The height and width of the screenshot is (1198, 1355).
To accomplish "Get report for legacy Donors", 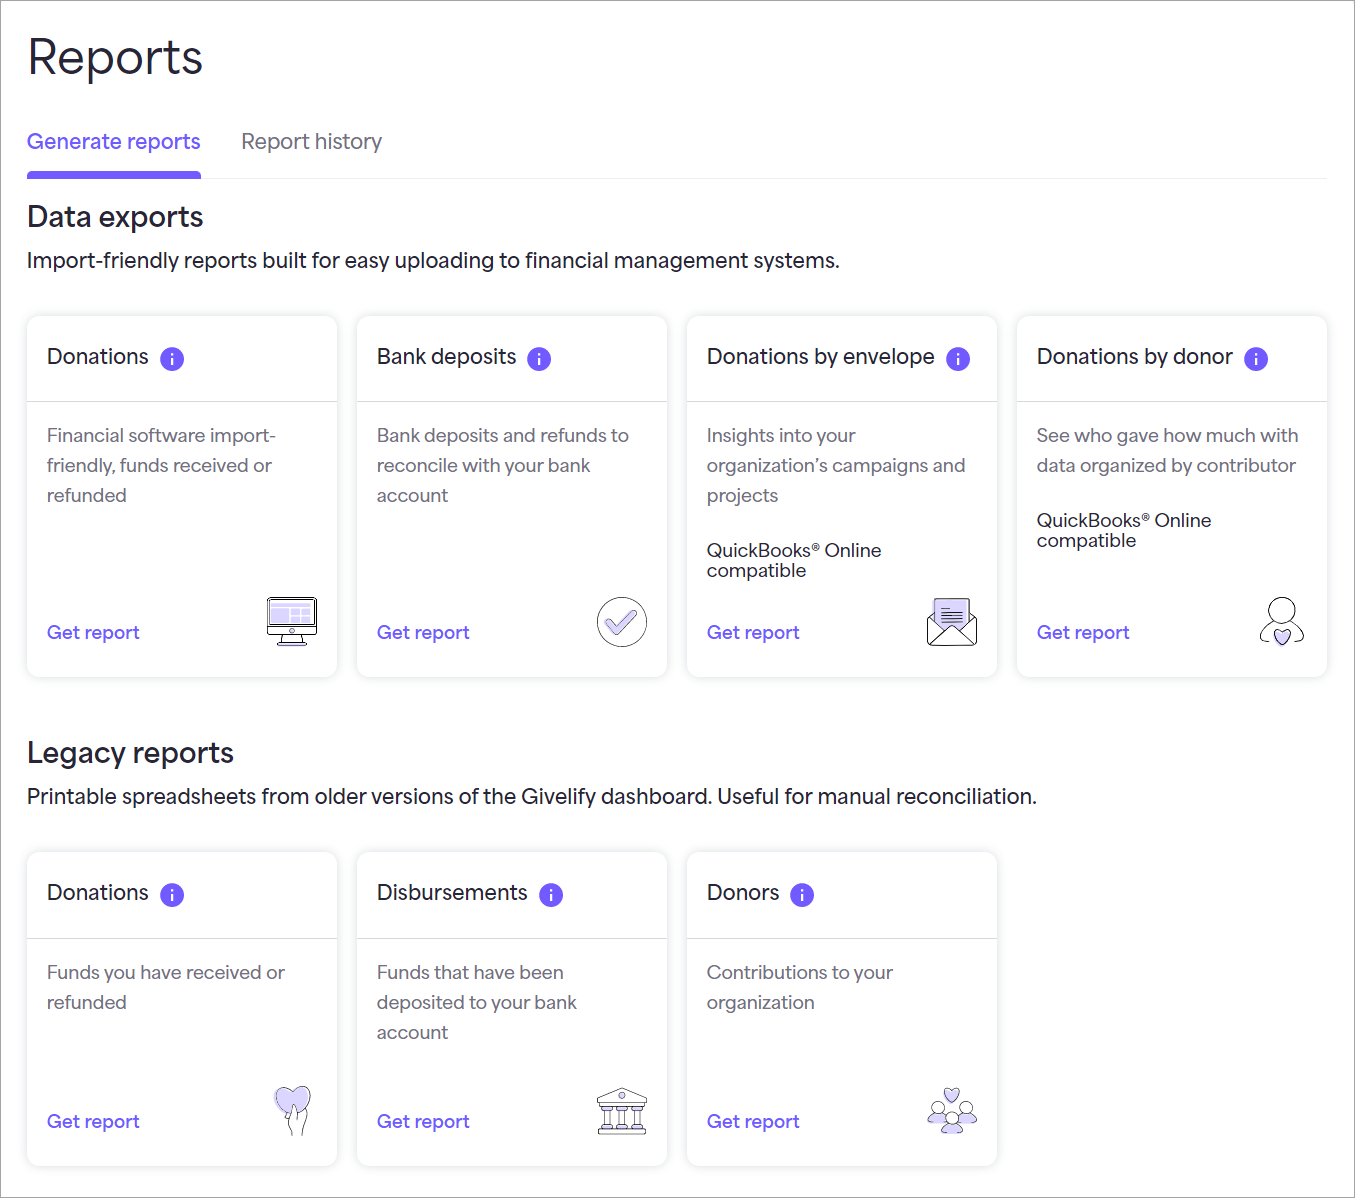I will (753, 1121).
